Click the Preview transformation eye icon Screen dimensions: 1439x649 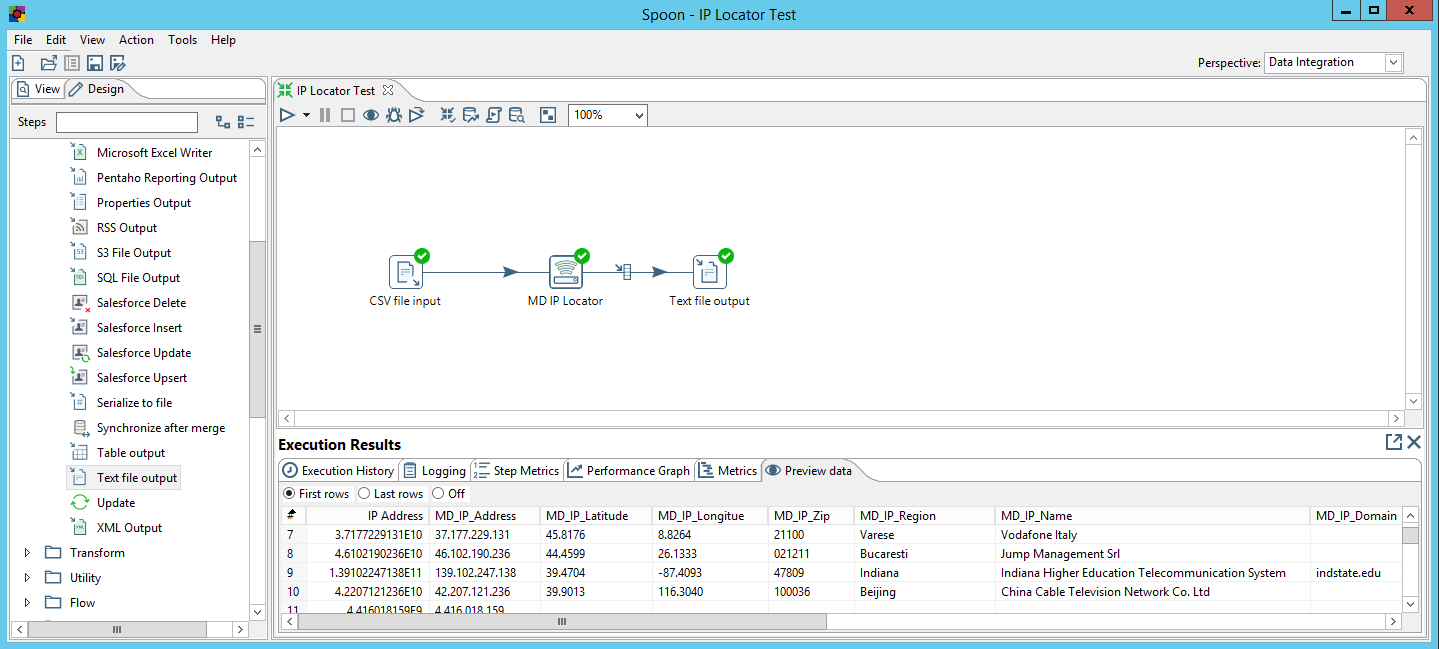click(370, 115)
